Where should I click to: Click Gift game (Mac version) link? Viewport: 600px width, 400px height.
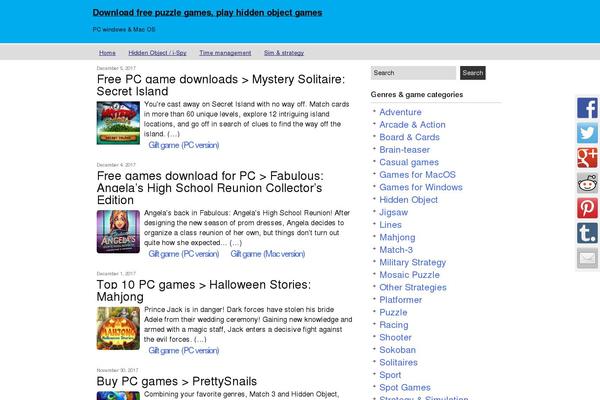pyautogui.click(x=267, y=254)
